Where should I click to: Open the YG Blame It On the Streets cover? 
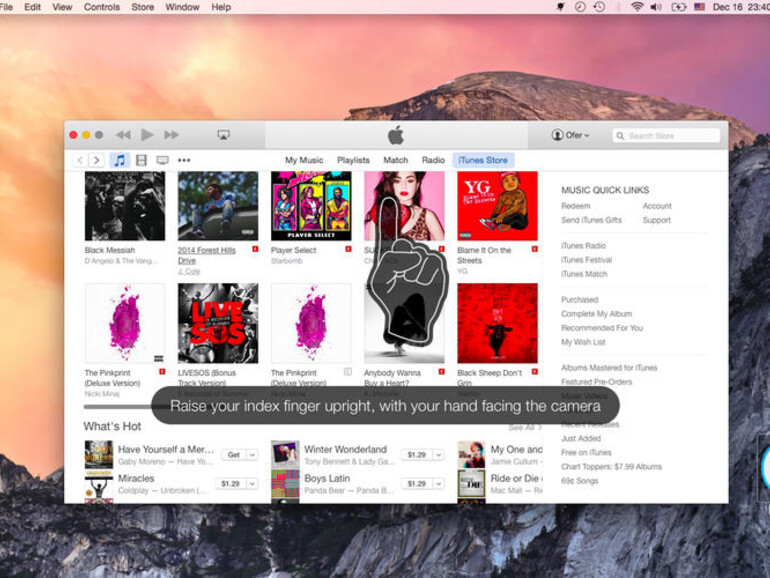[x=497, y=206]
